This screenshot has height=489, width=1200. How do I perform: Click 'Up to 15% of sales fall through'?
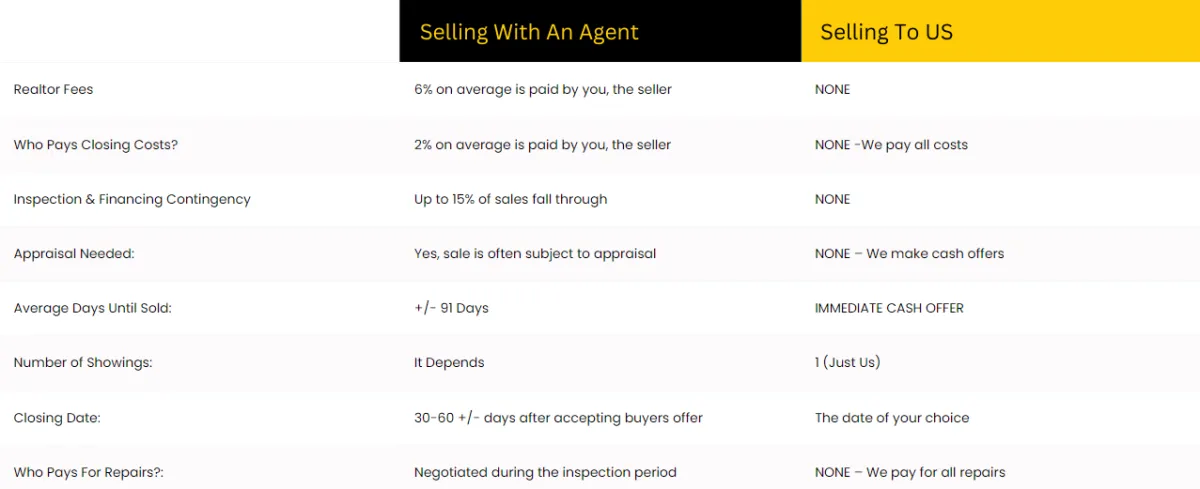click(x=510, y=199)
